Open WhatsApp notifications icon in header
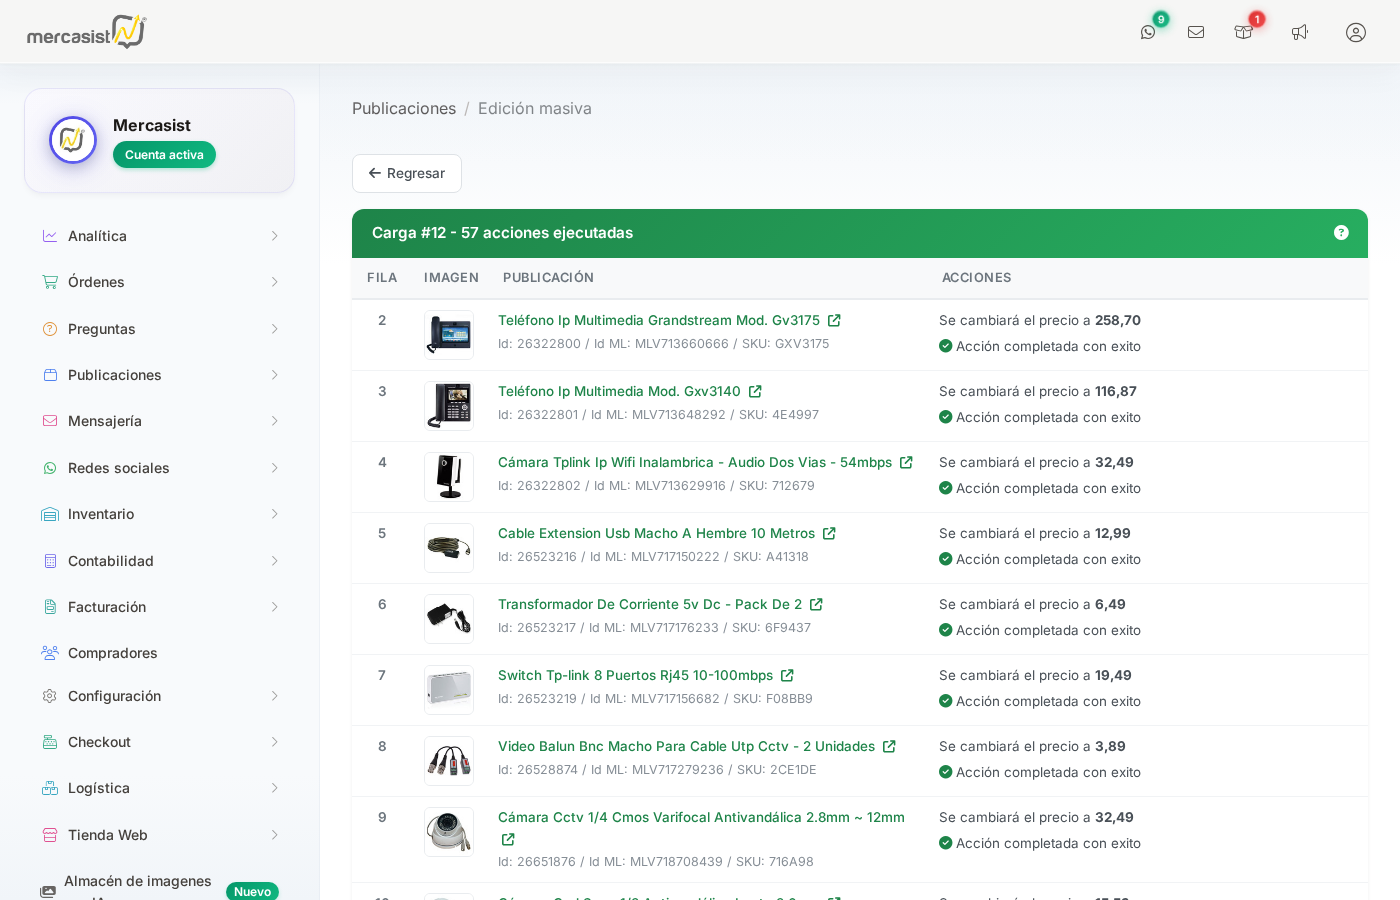This screenshot has height=900, width=1400. pos(1148,32)
